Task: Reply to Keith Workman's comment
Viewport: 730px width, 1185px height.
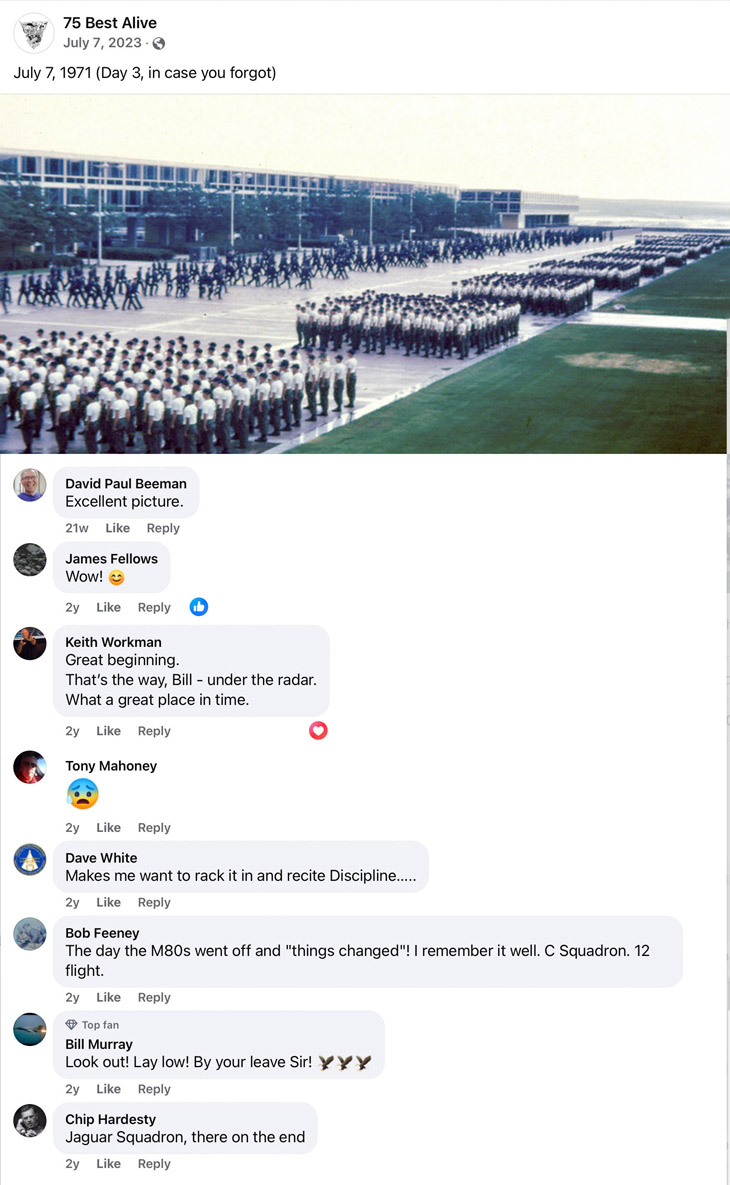Action: (154, 731)
